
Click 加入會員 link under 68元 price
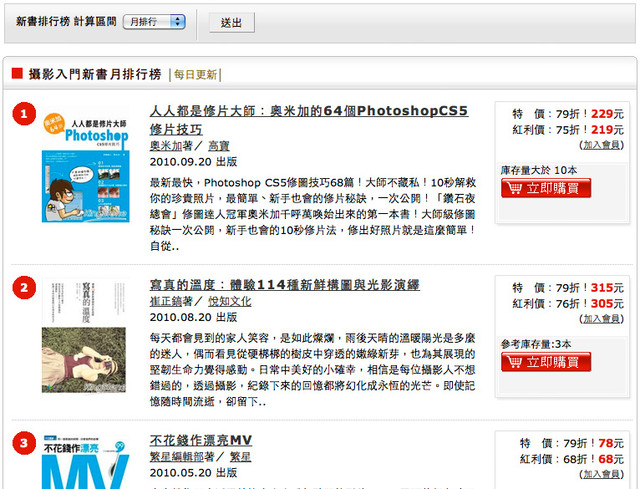pos(601,474)
